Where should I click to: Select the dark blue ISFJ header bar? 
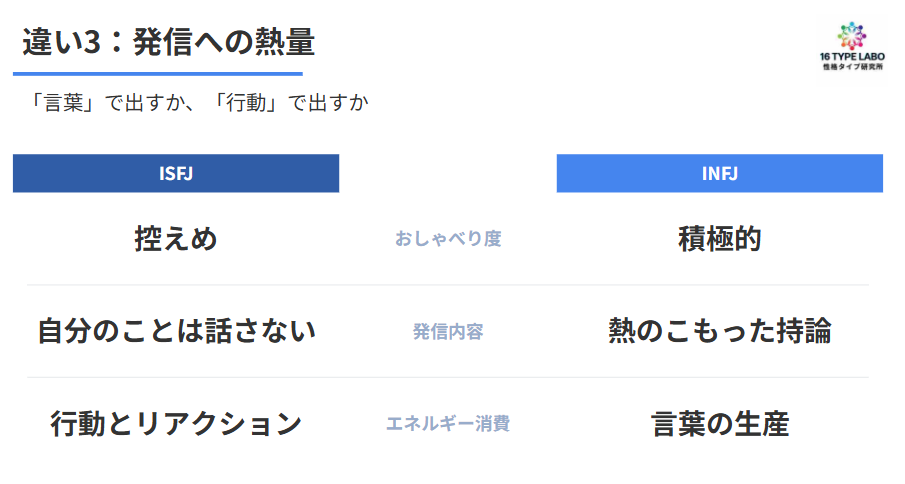point(176,173)
